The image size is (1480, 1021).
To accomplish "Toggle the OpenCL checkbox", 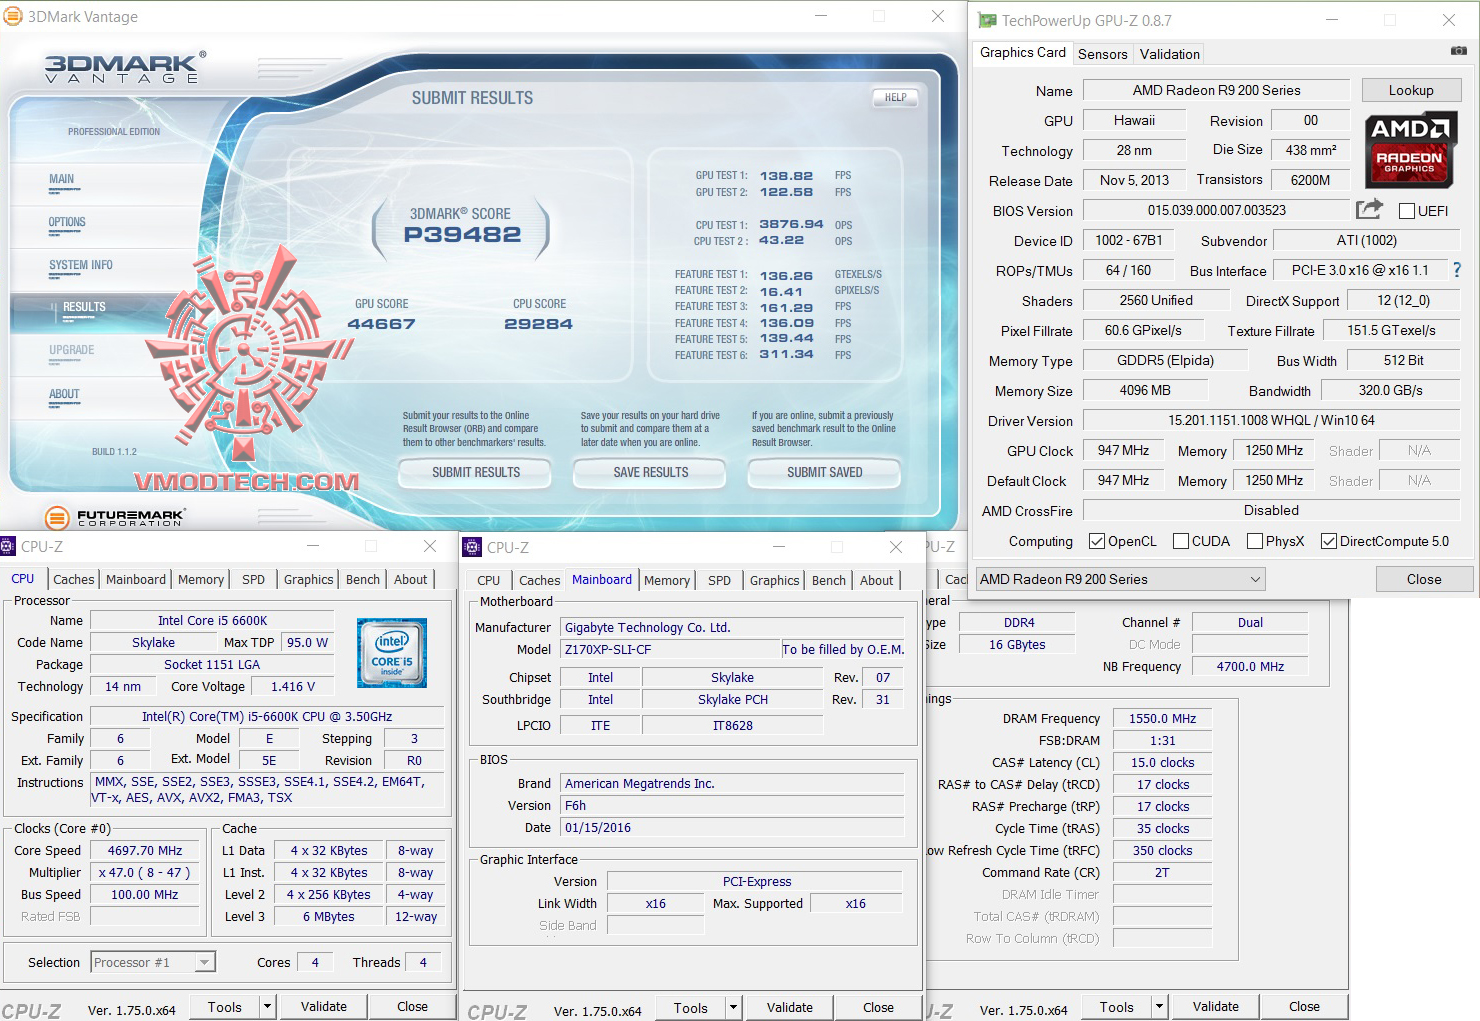I will point(1097,541).
